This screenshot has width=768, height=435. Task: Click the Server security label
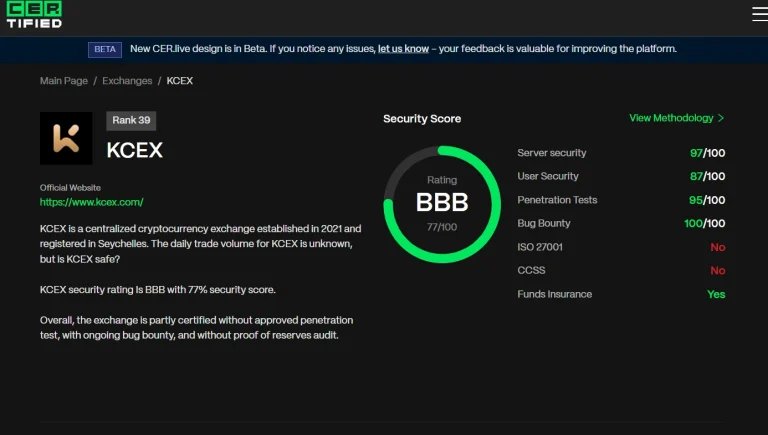[x=552, y=153]
